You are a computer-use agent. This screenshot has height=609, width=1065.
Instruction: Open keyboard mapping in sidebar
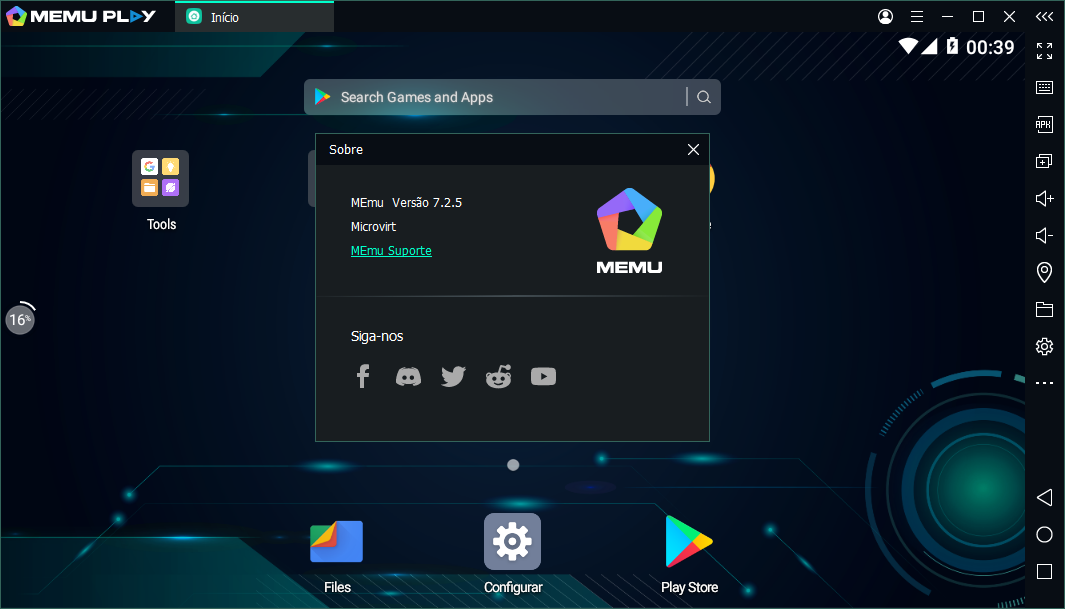pyautogui.click(x=1044, y=87)
